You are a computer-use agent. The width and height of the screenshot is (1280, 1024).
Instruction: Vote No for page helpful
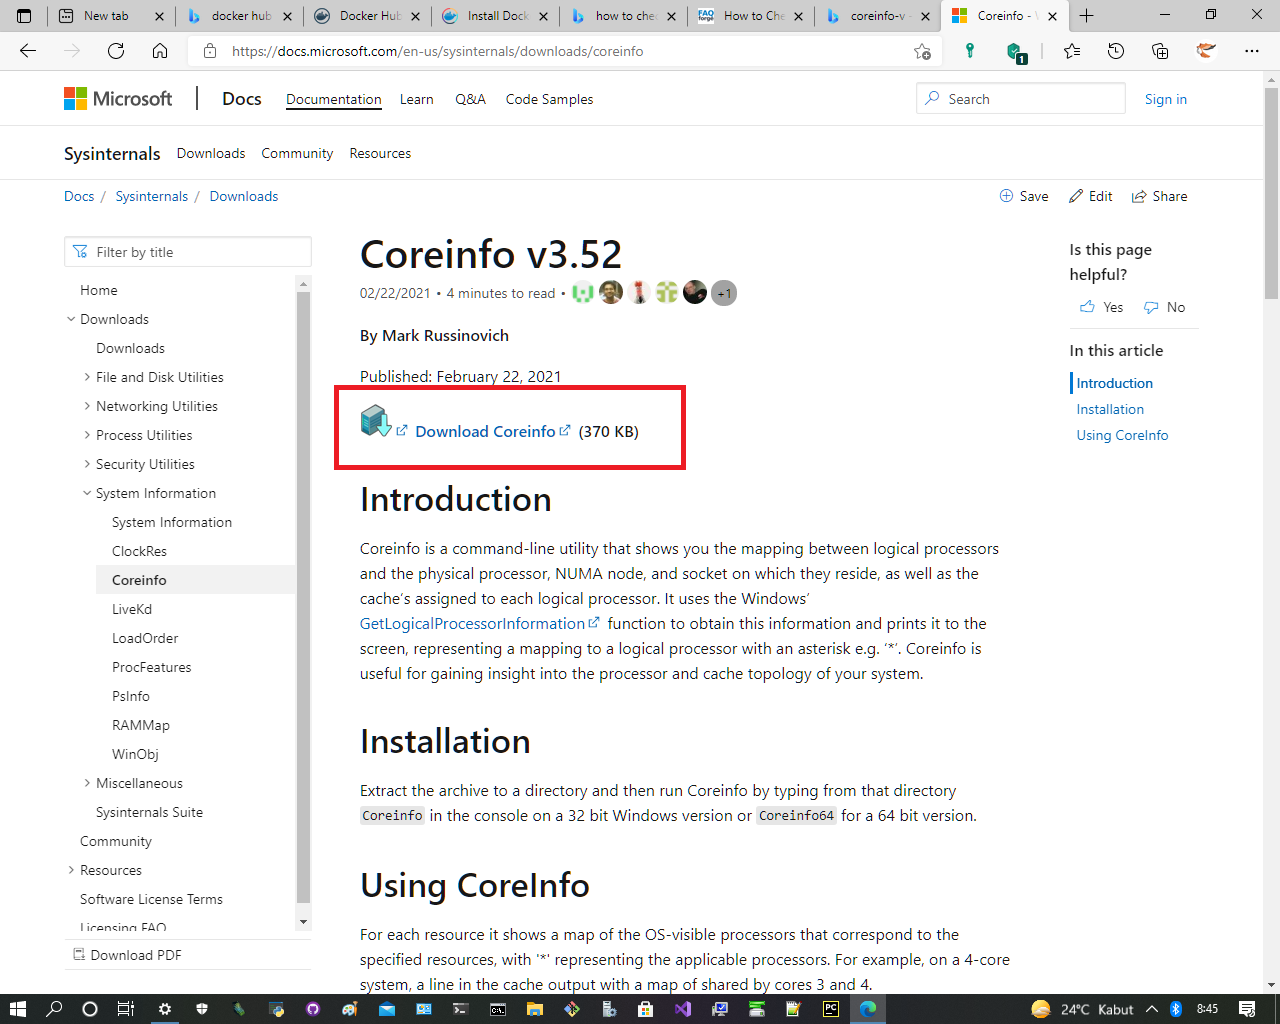point(1165,307)
